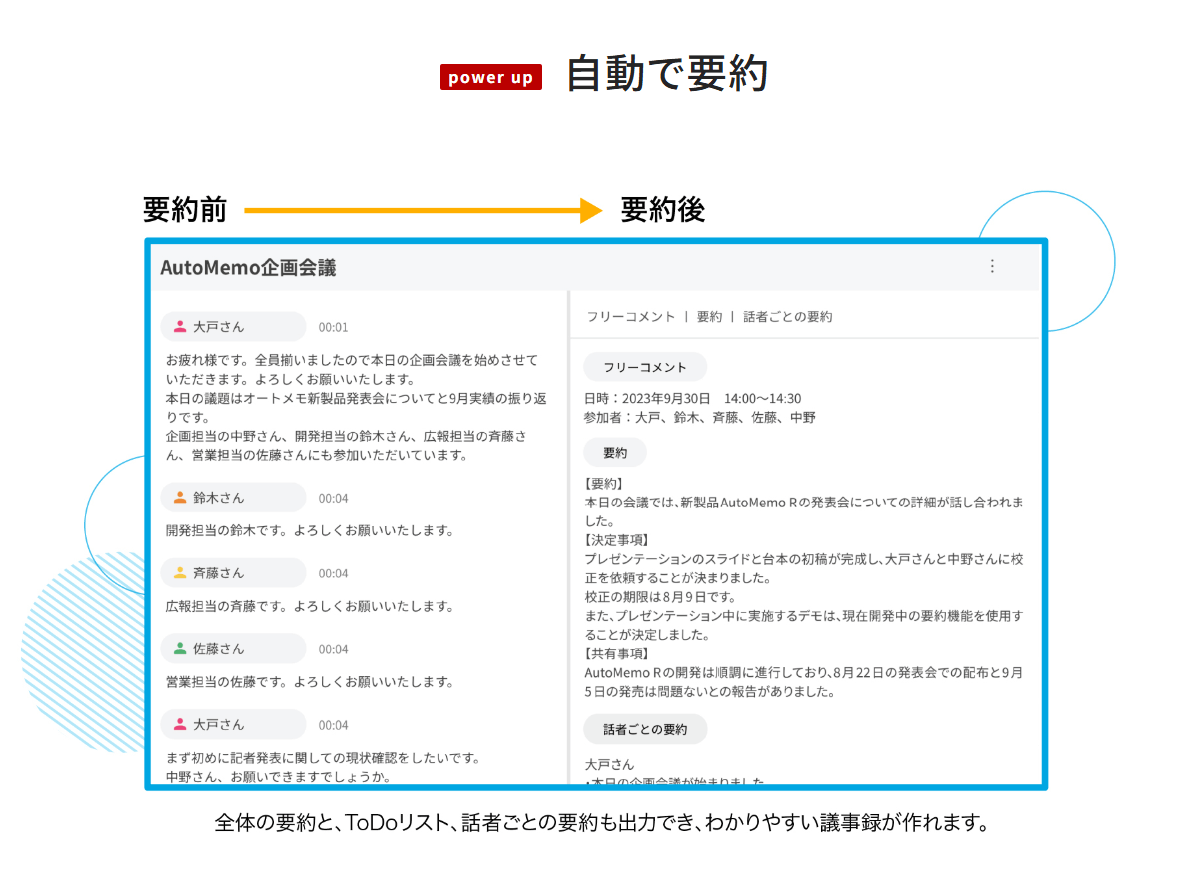The height and width of the screenshot is (877, 1202).
Task: Click the yellow person icon beside 斉藤さん
Action: point(180,573)
